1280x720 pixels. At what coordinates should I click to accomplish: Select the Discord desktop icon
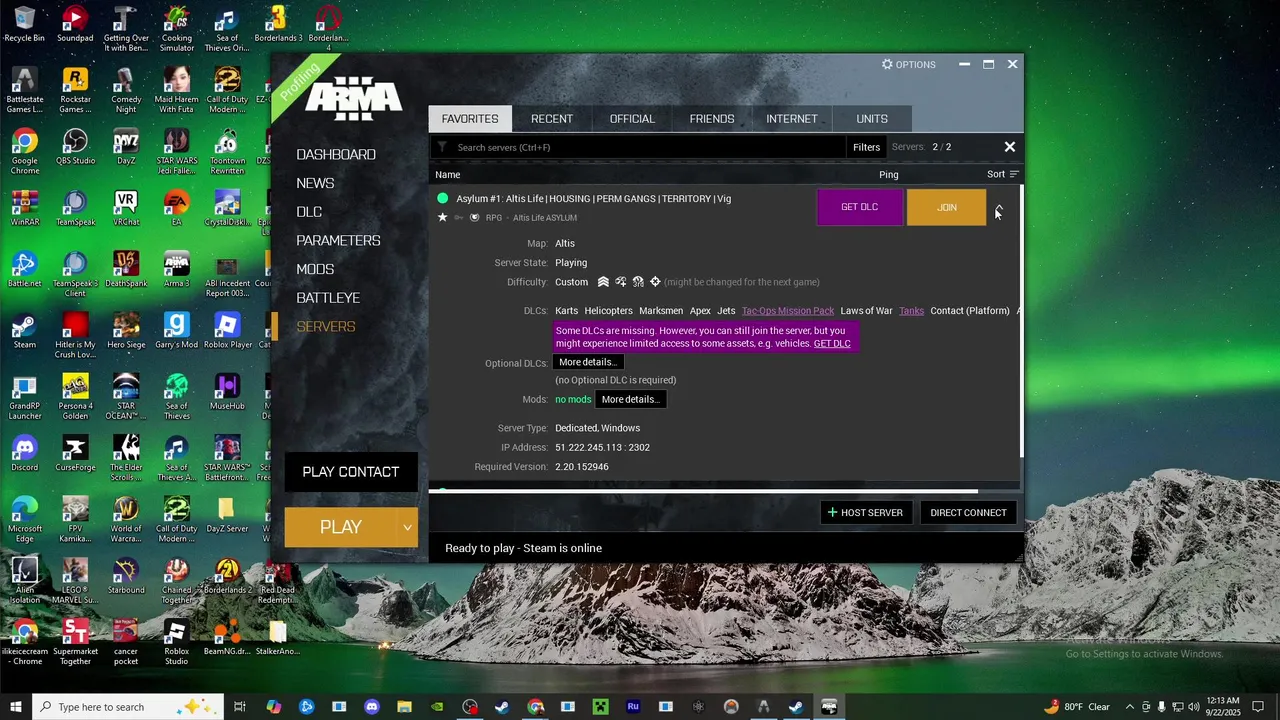pyautogui.click(x=24, y=453)
